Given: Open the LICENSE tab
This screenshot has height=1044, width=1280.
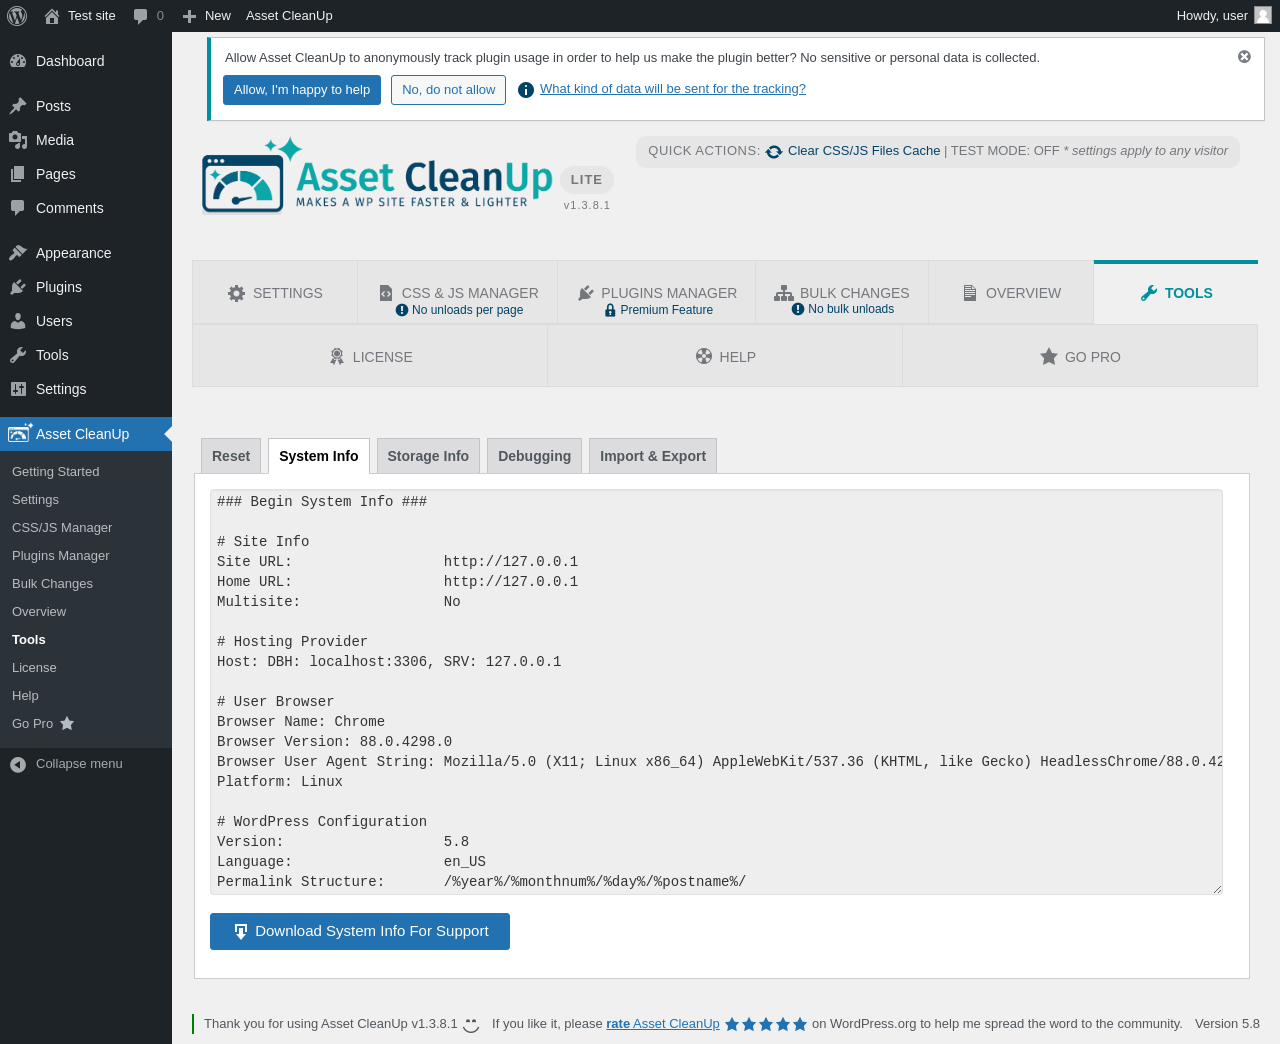Looking at the screenshot, I should pos(370,357).
